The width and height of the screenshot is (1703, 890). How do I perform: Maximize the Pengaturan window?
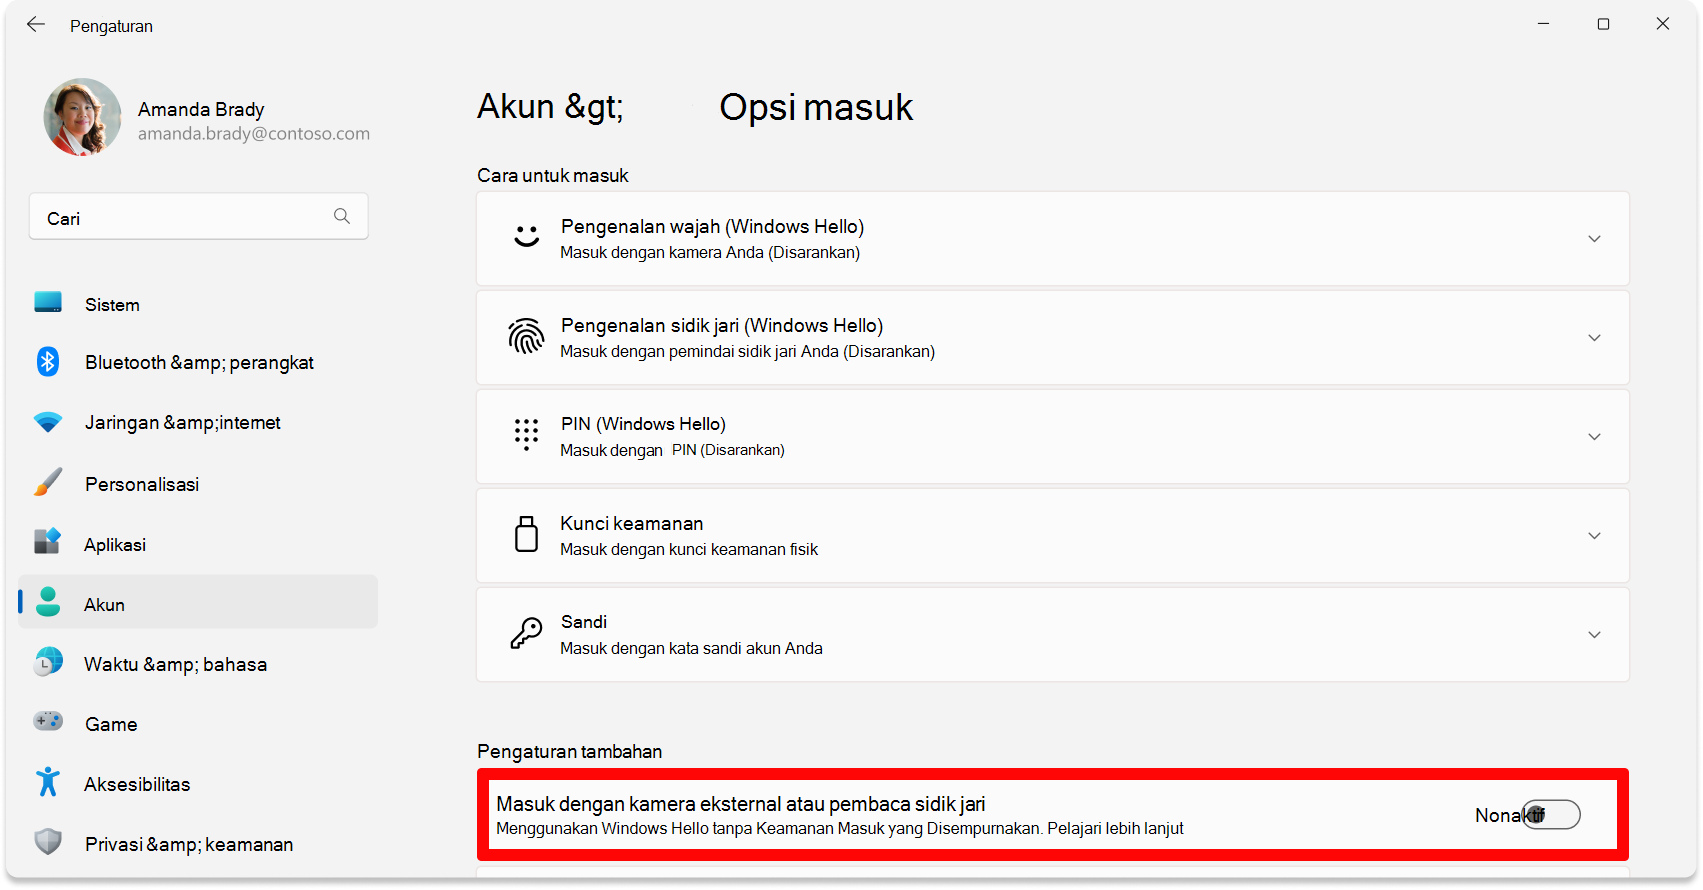1603,24
